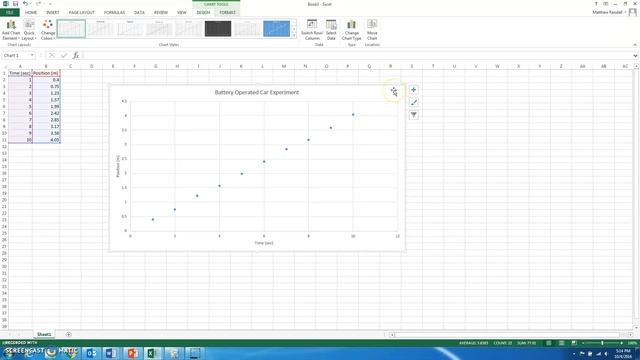Open the Add Chart Element menu

[11, 30]
